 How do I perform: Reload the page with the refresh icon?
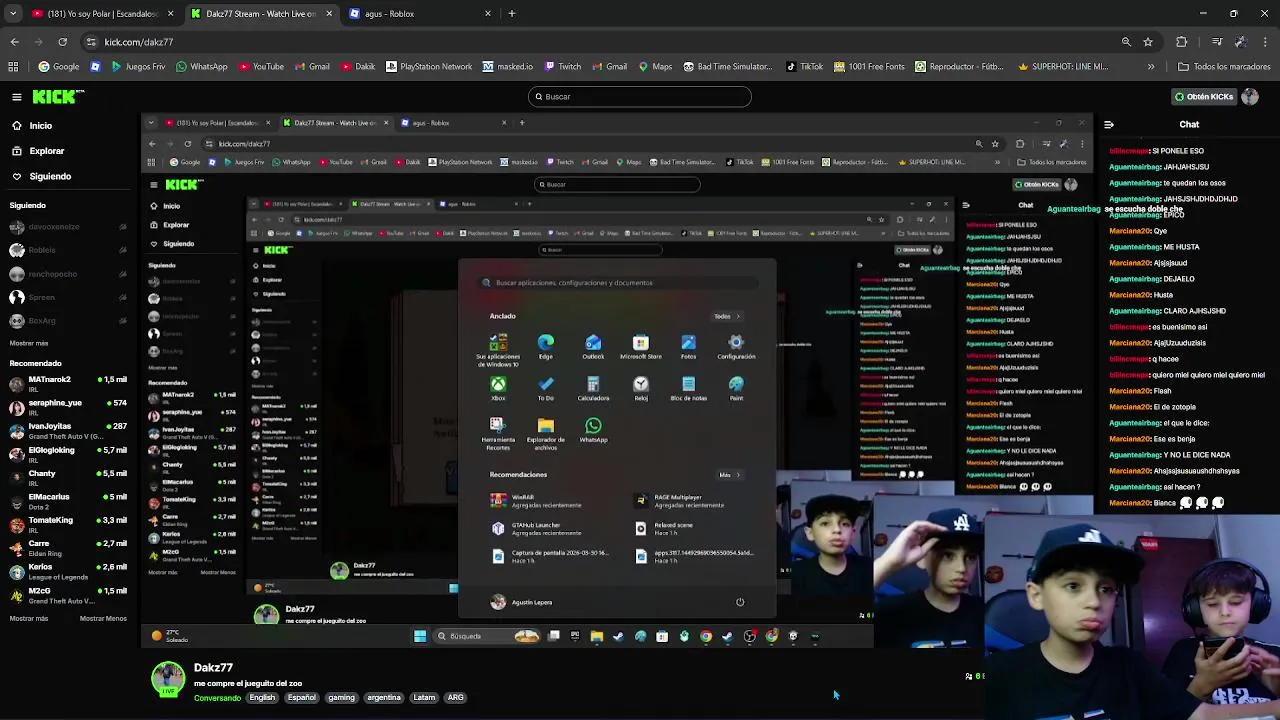(62, 42)
